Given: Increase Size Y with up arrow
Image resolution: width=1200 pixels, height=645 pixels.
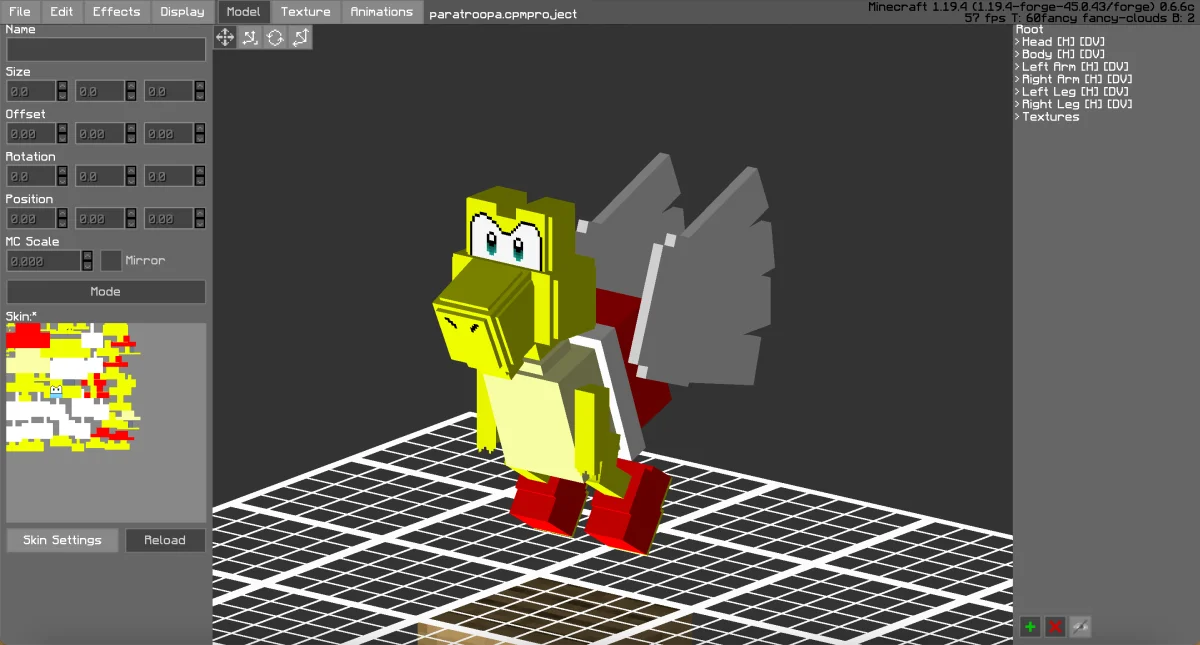Looking at the screenshot, I should click(x=131, y=86).
